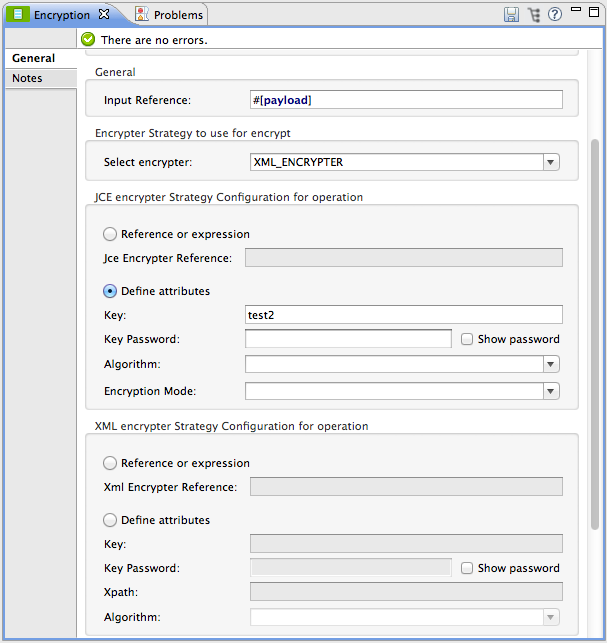This screenshot has width=607, height=643.
Task: Click the vertical scrollbar thumb
Action: [x=595, y=335]
